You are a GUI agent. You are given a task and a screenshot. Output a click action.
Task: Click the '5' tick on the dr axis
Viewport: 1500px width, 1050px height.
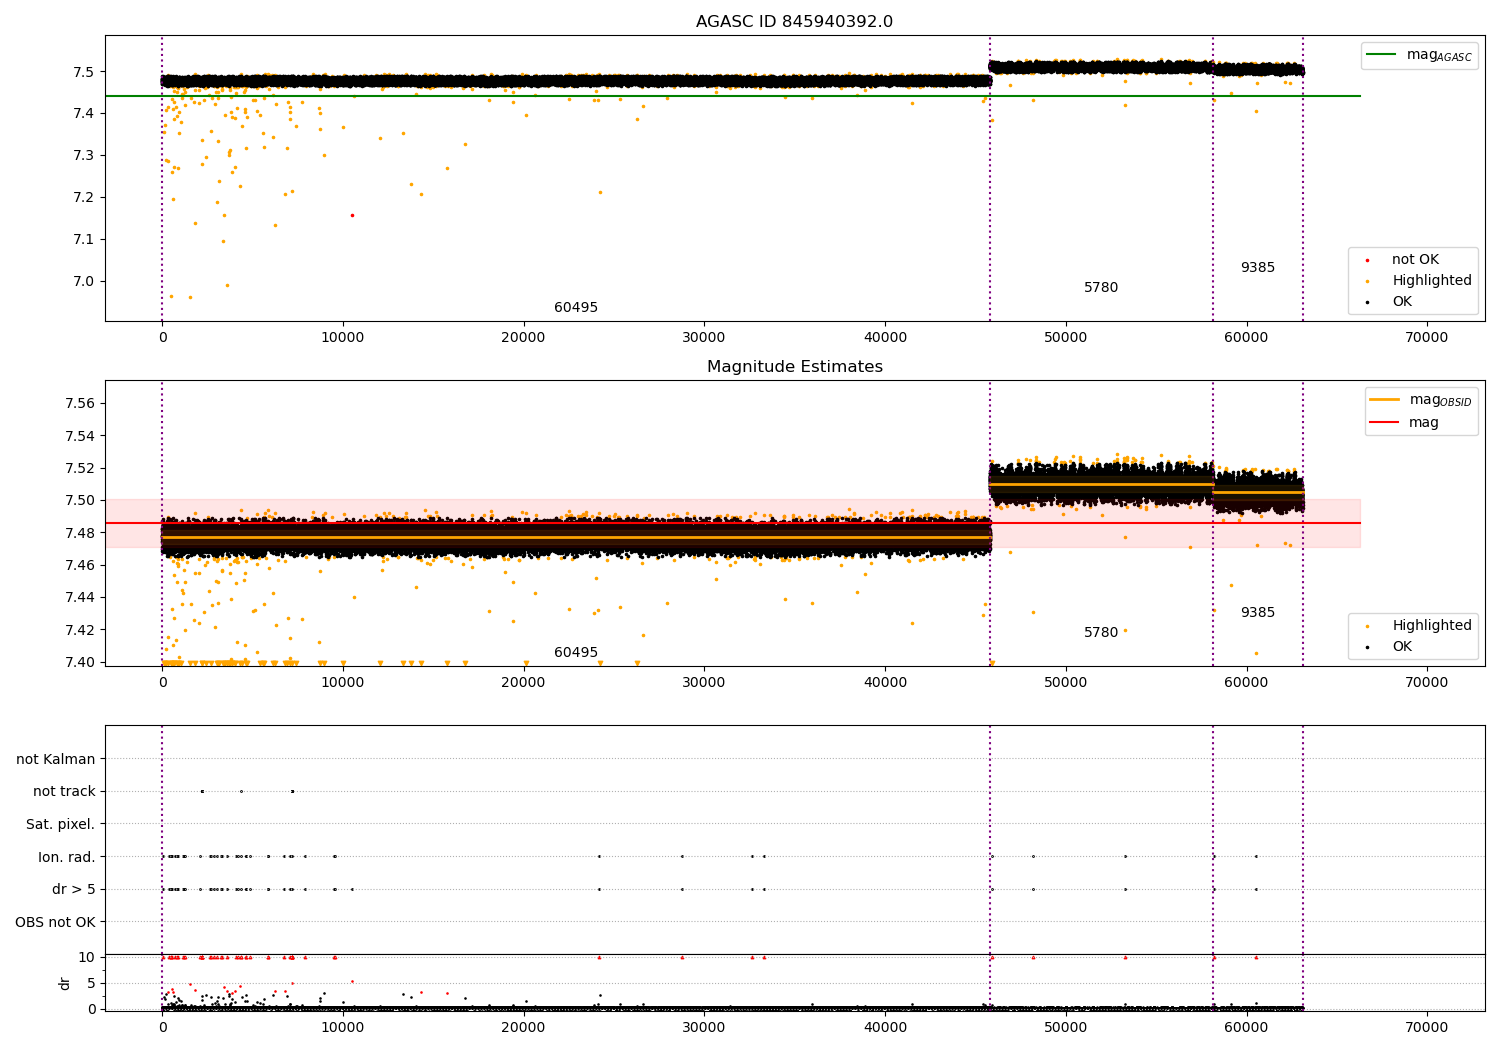pos(91,983)
